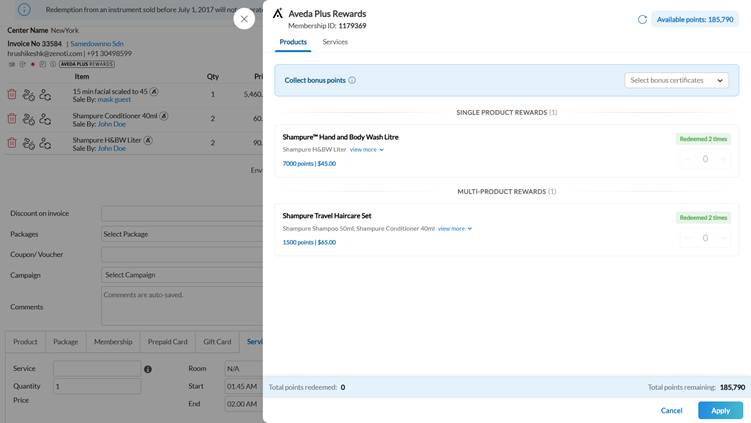Click the Start time field 01:45 AM
Viewport: 751px width, 423px height.
pos(244,386)
